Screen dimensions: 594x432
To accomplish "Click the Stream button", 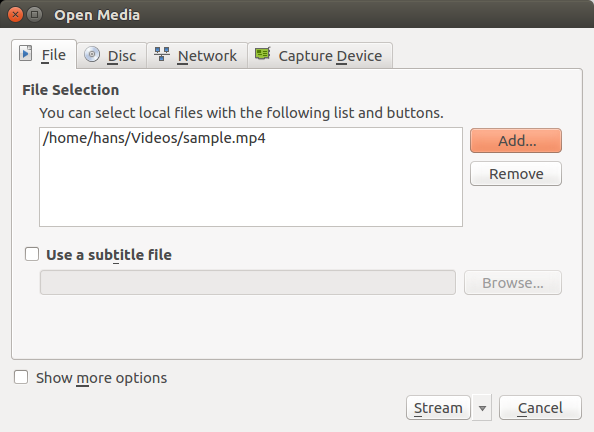I will click(x=438, y=408).
